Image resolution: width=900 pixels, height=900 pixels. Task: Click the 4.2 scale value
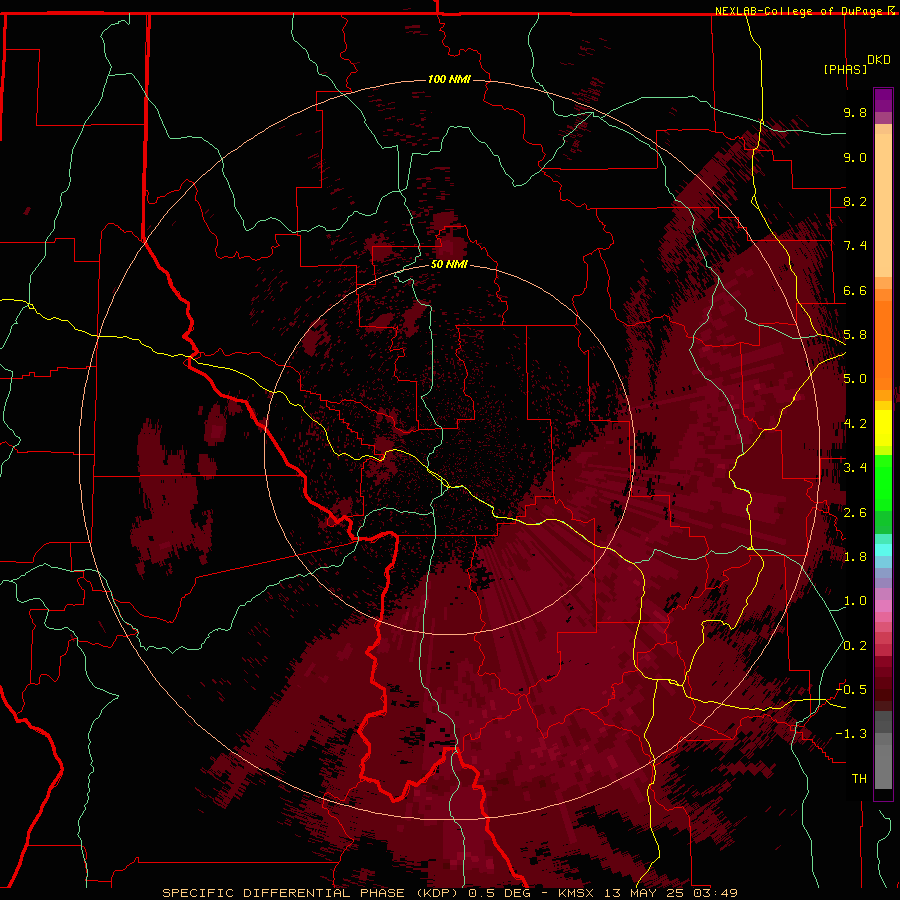click(855, 424)
